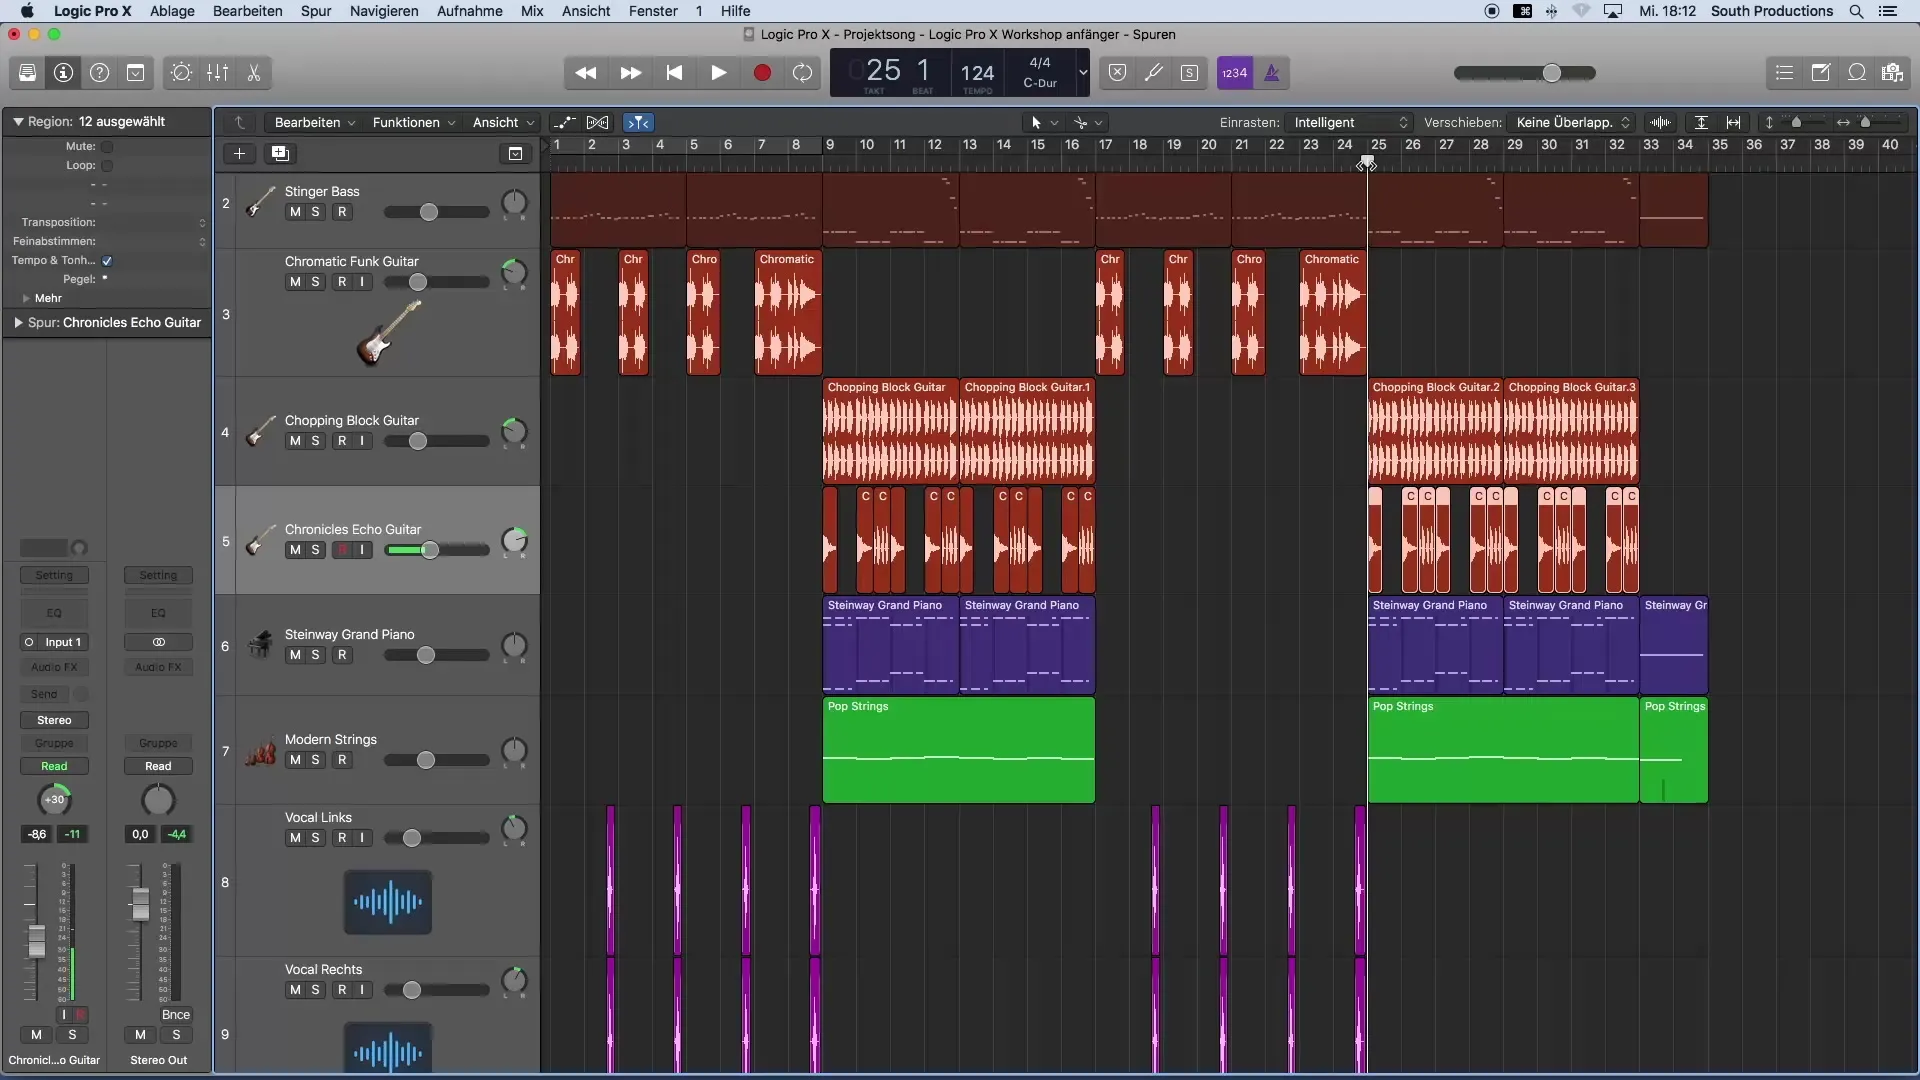Toggle Count-in 1234 button
This screenshot has height=1080, width=1920.
tap(1235, 73)
